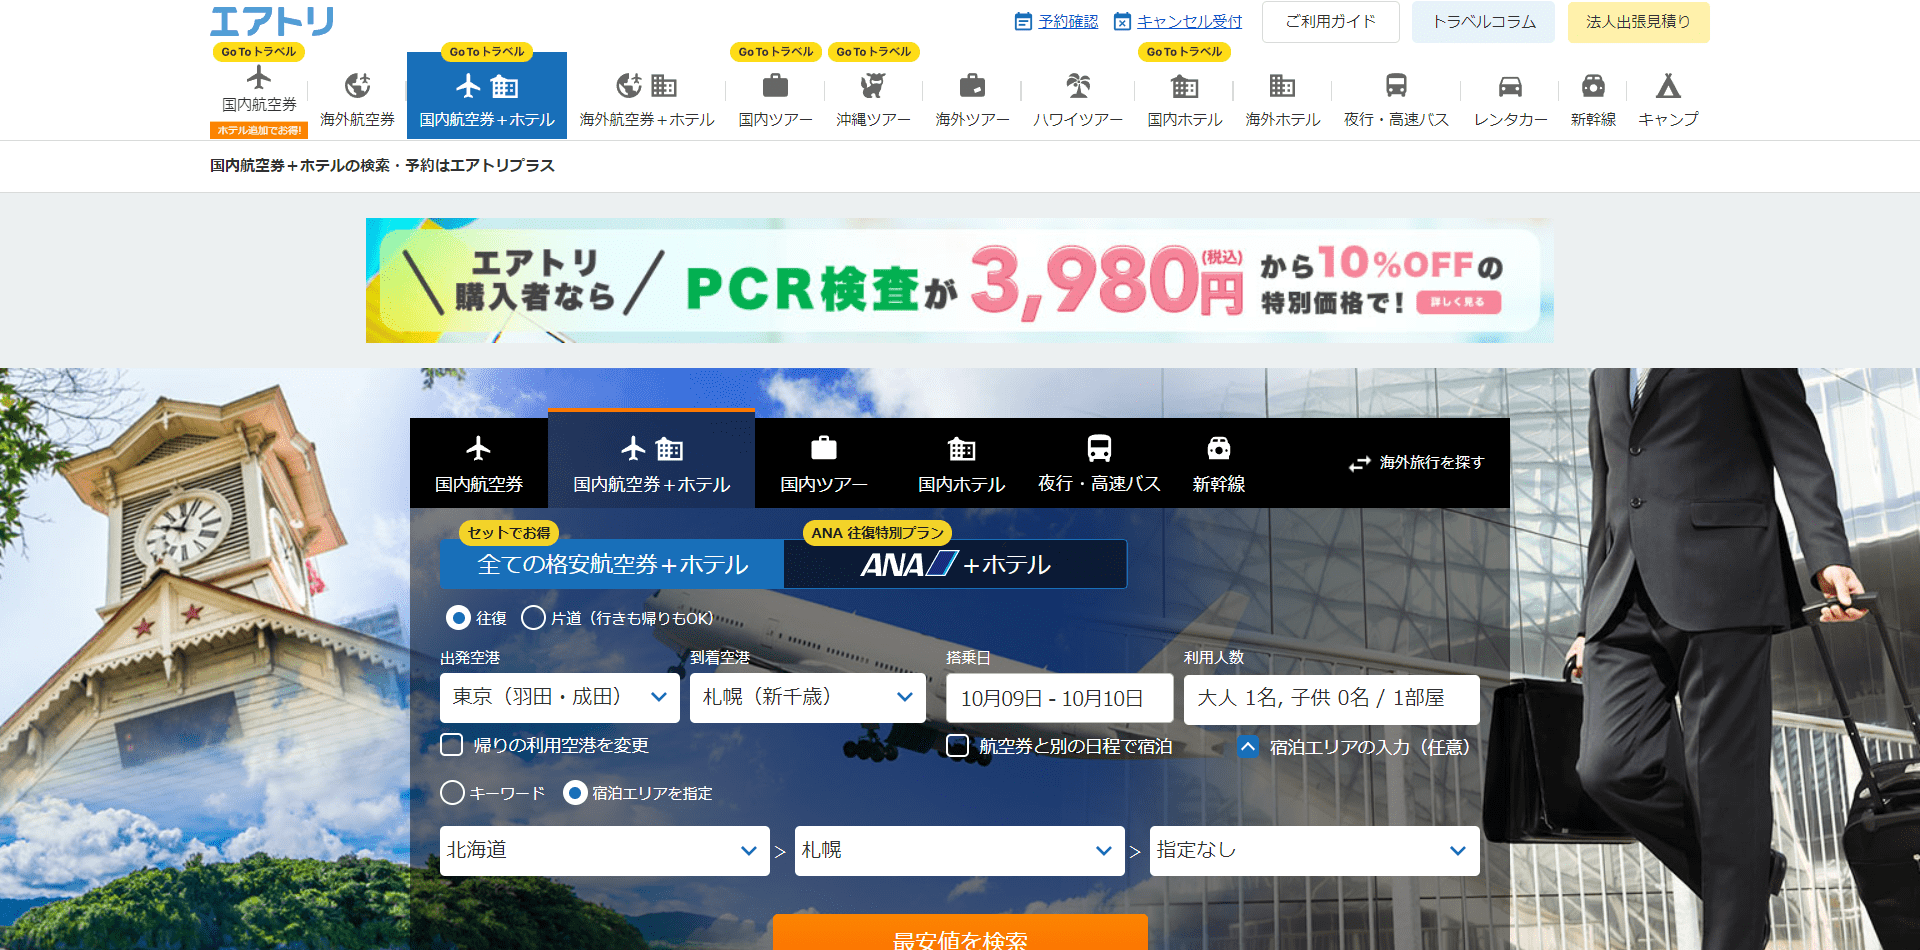
Task: Click 搭乗日 date field 10月09日 - 10月10日
Action: 1060,698
